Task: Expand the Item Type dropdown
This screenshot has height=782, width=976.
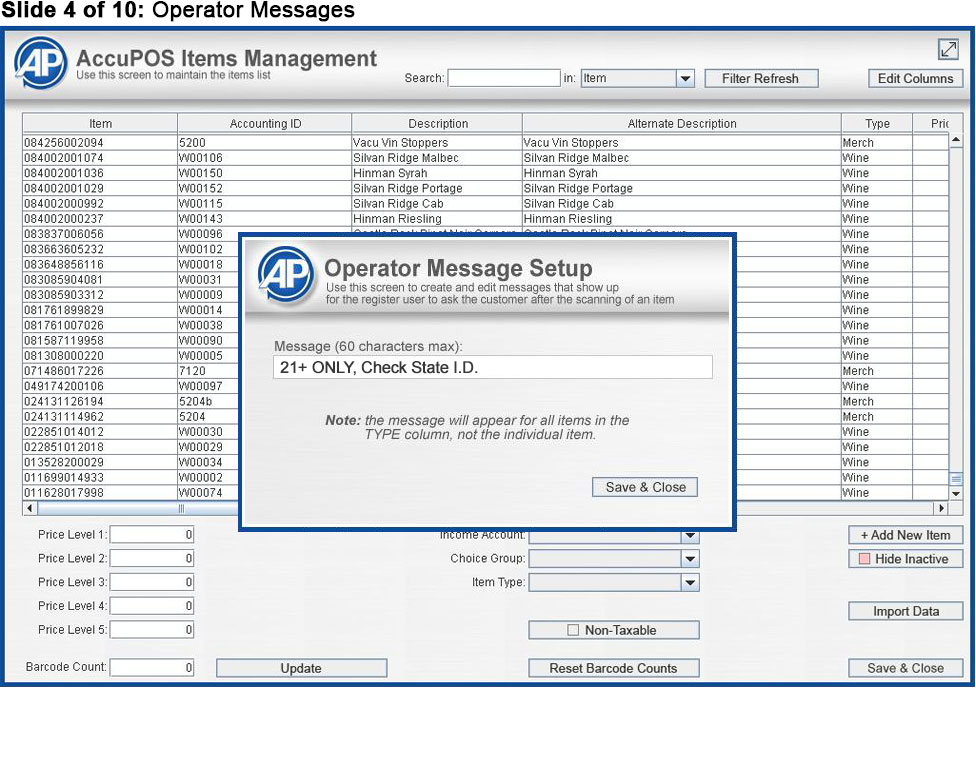Action: click(x=690, y=583)
